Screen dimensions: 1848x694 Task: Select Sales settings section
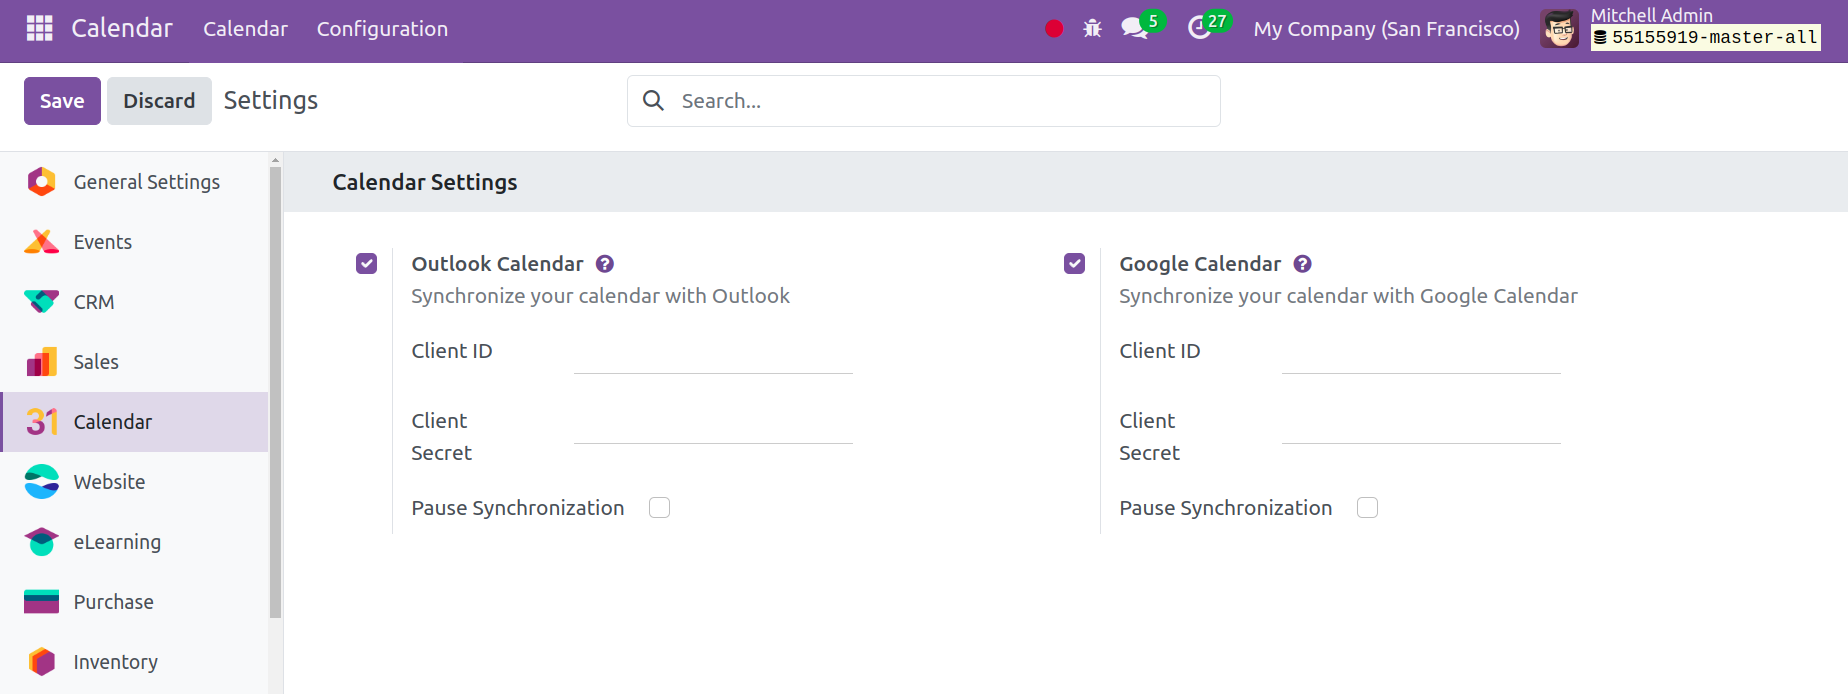click(135, 362)
